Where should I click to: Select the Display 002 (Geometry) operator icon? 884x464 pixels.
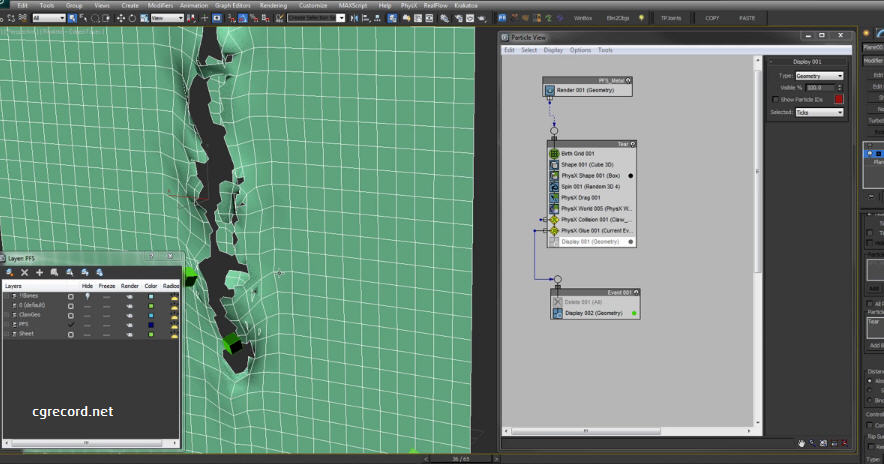(x=558, y=313)
